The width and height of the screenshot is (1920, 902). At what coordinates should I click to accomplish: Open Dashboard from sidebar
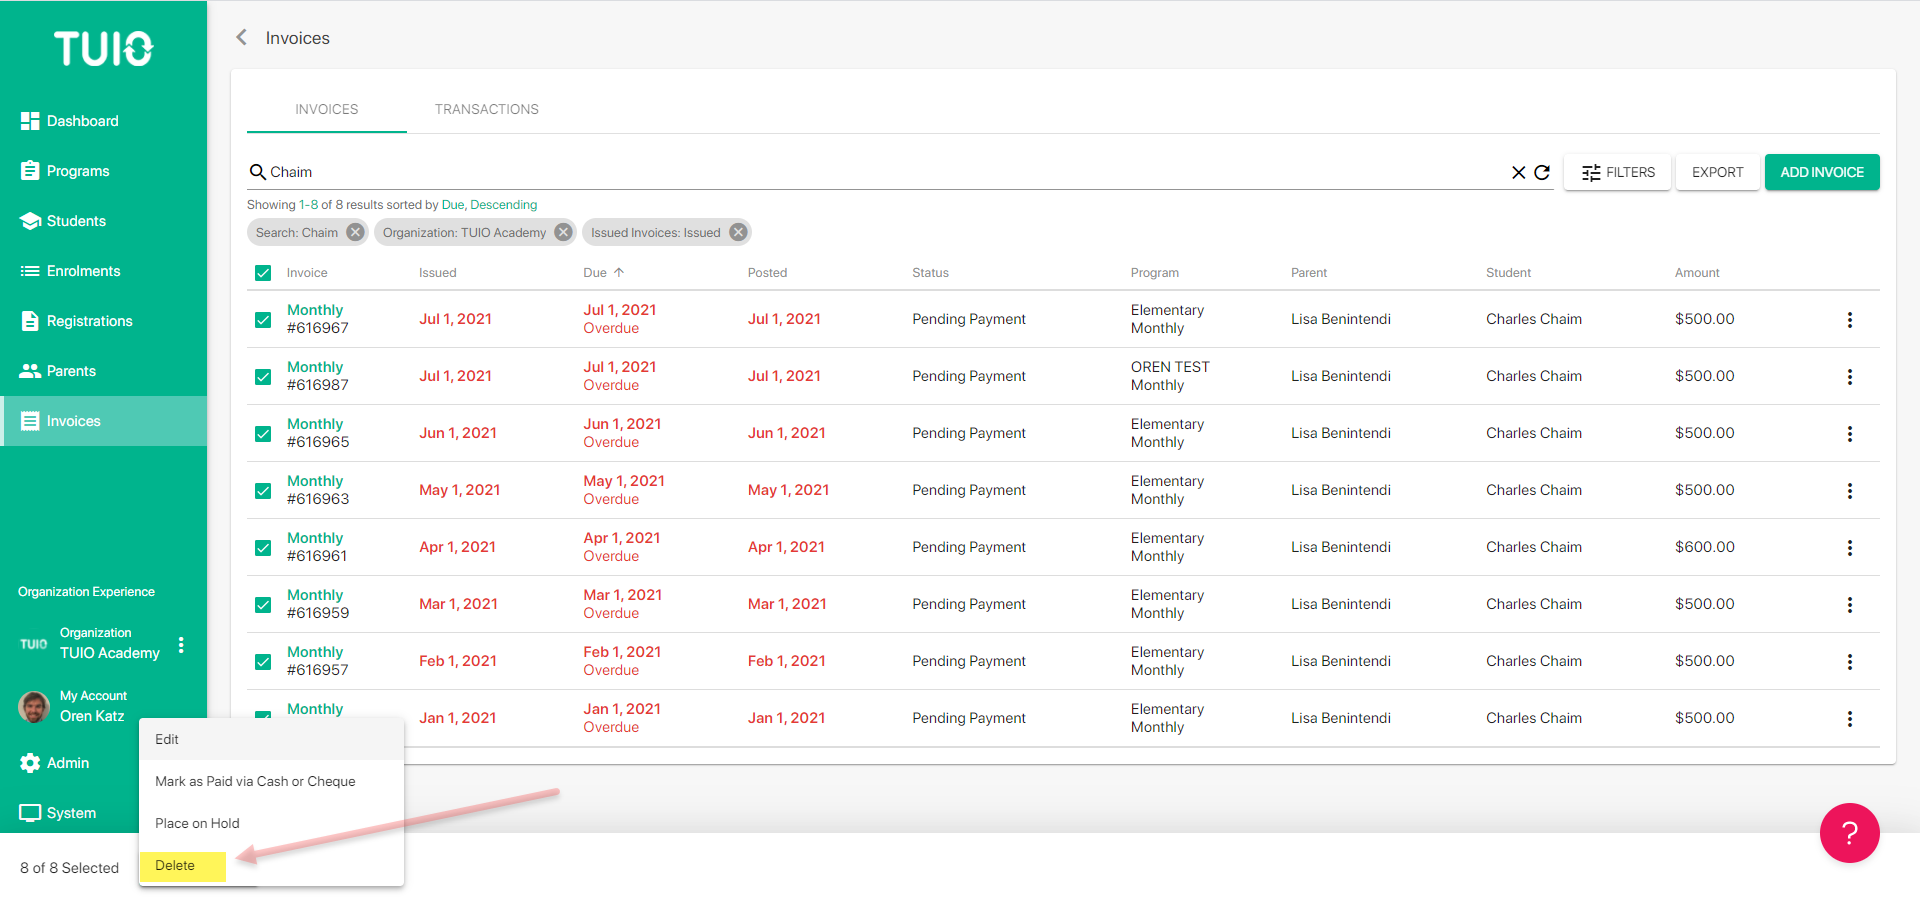coord(69,121)
